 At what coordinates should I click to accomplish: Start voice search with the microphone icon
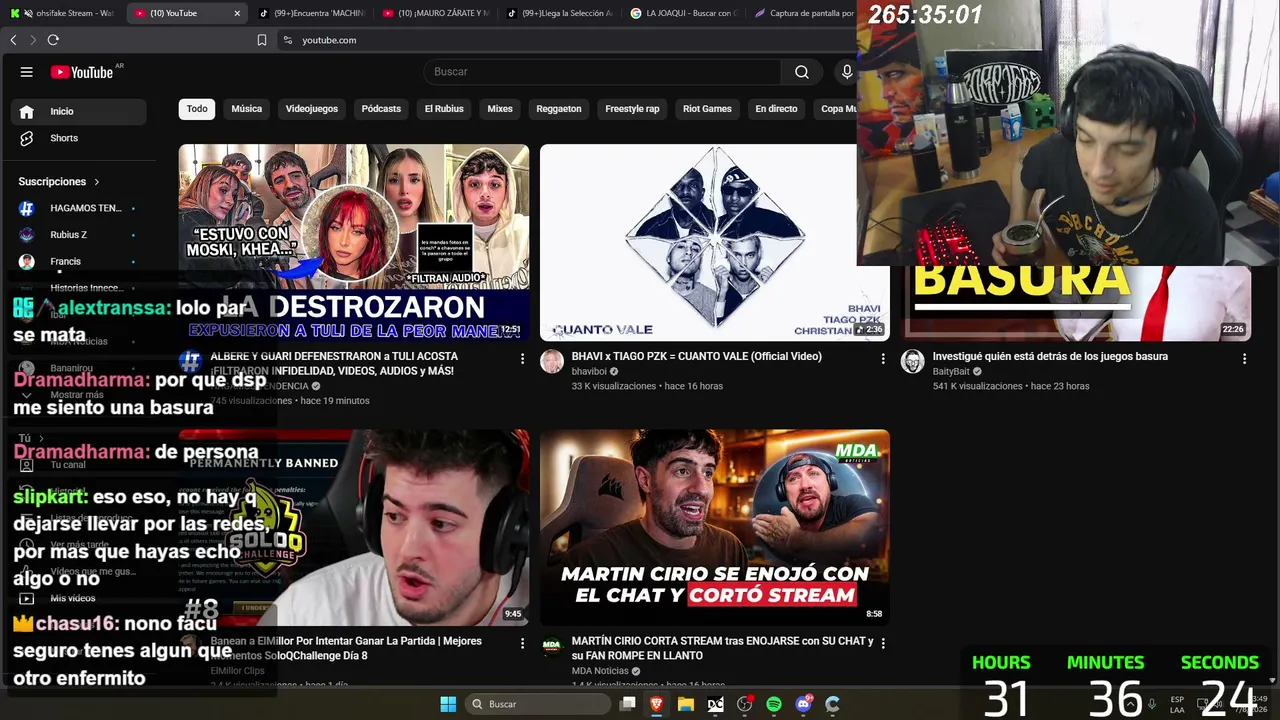point(847,72)
